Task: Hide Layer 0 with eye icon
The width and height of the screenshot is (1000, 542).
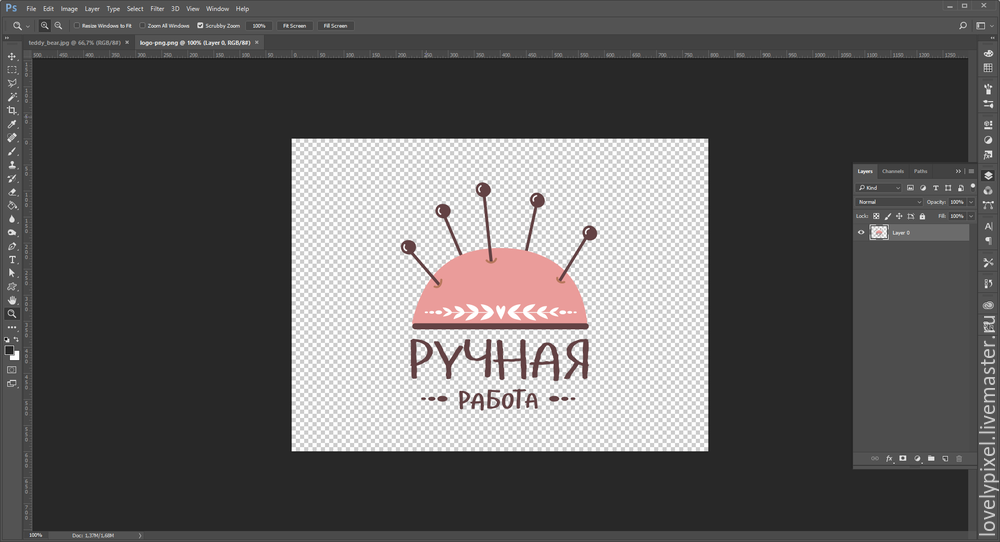Action: (x=862, y=232)
